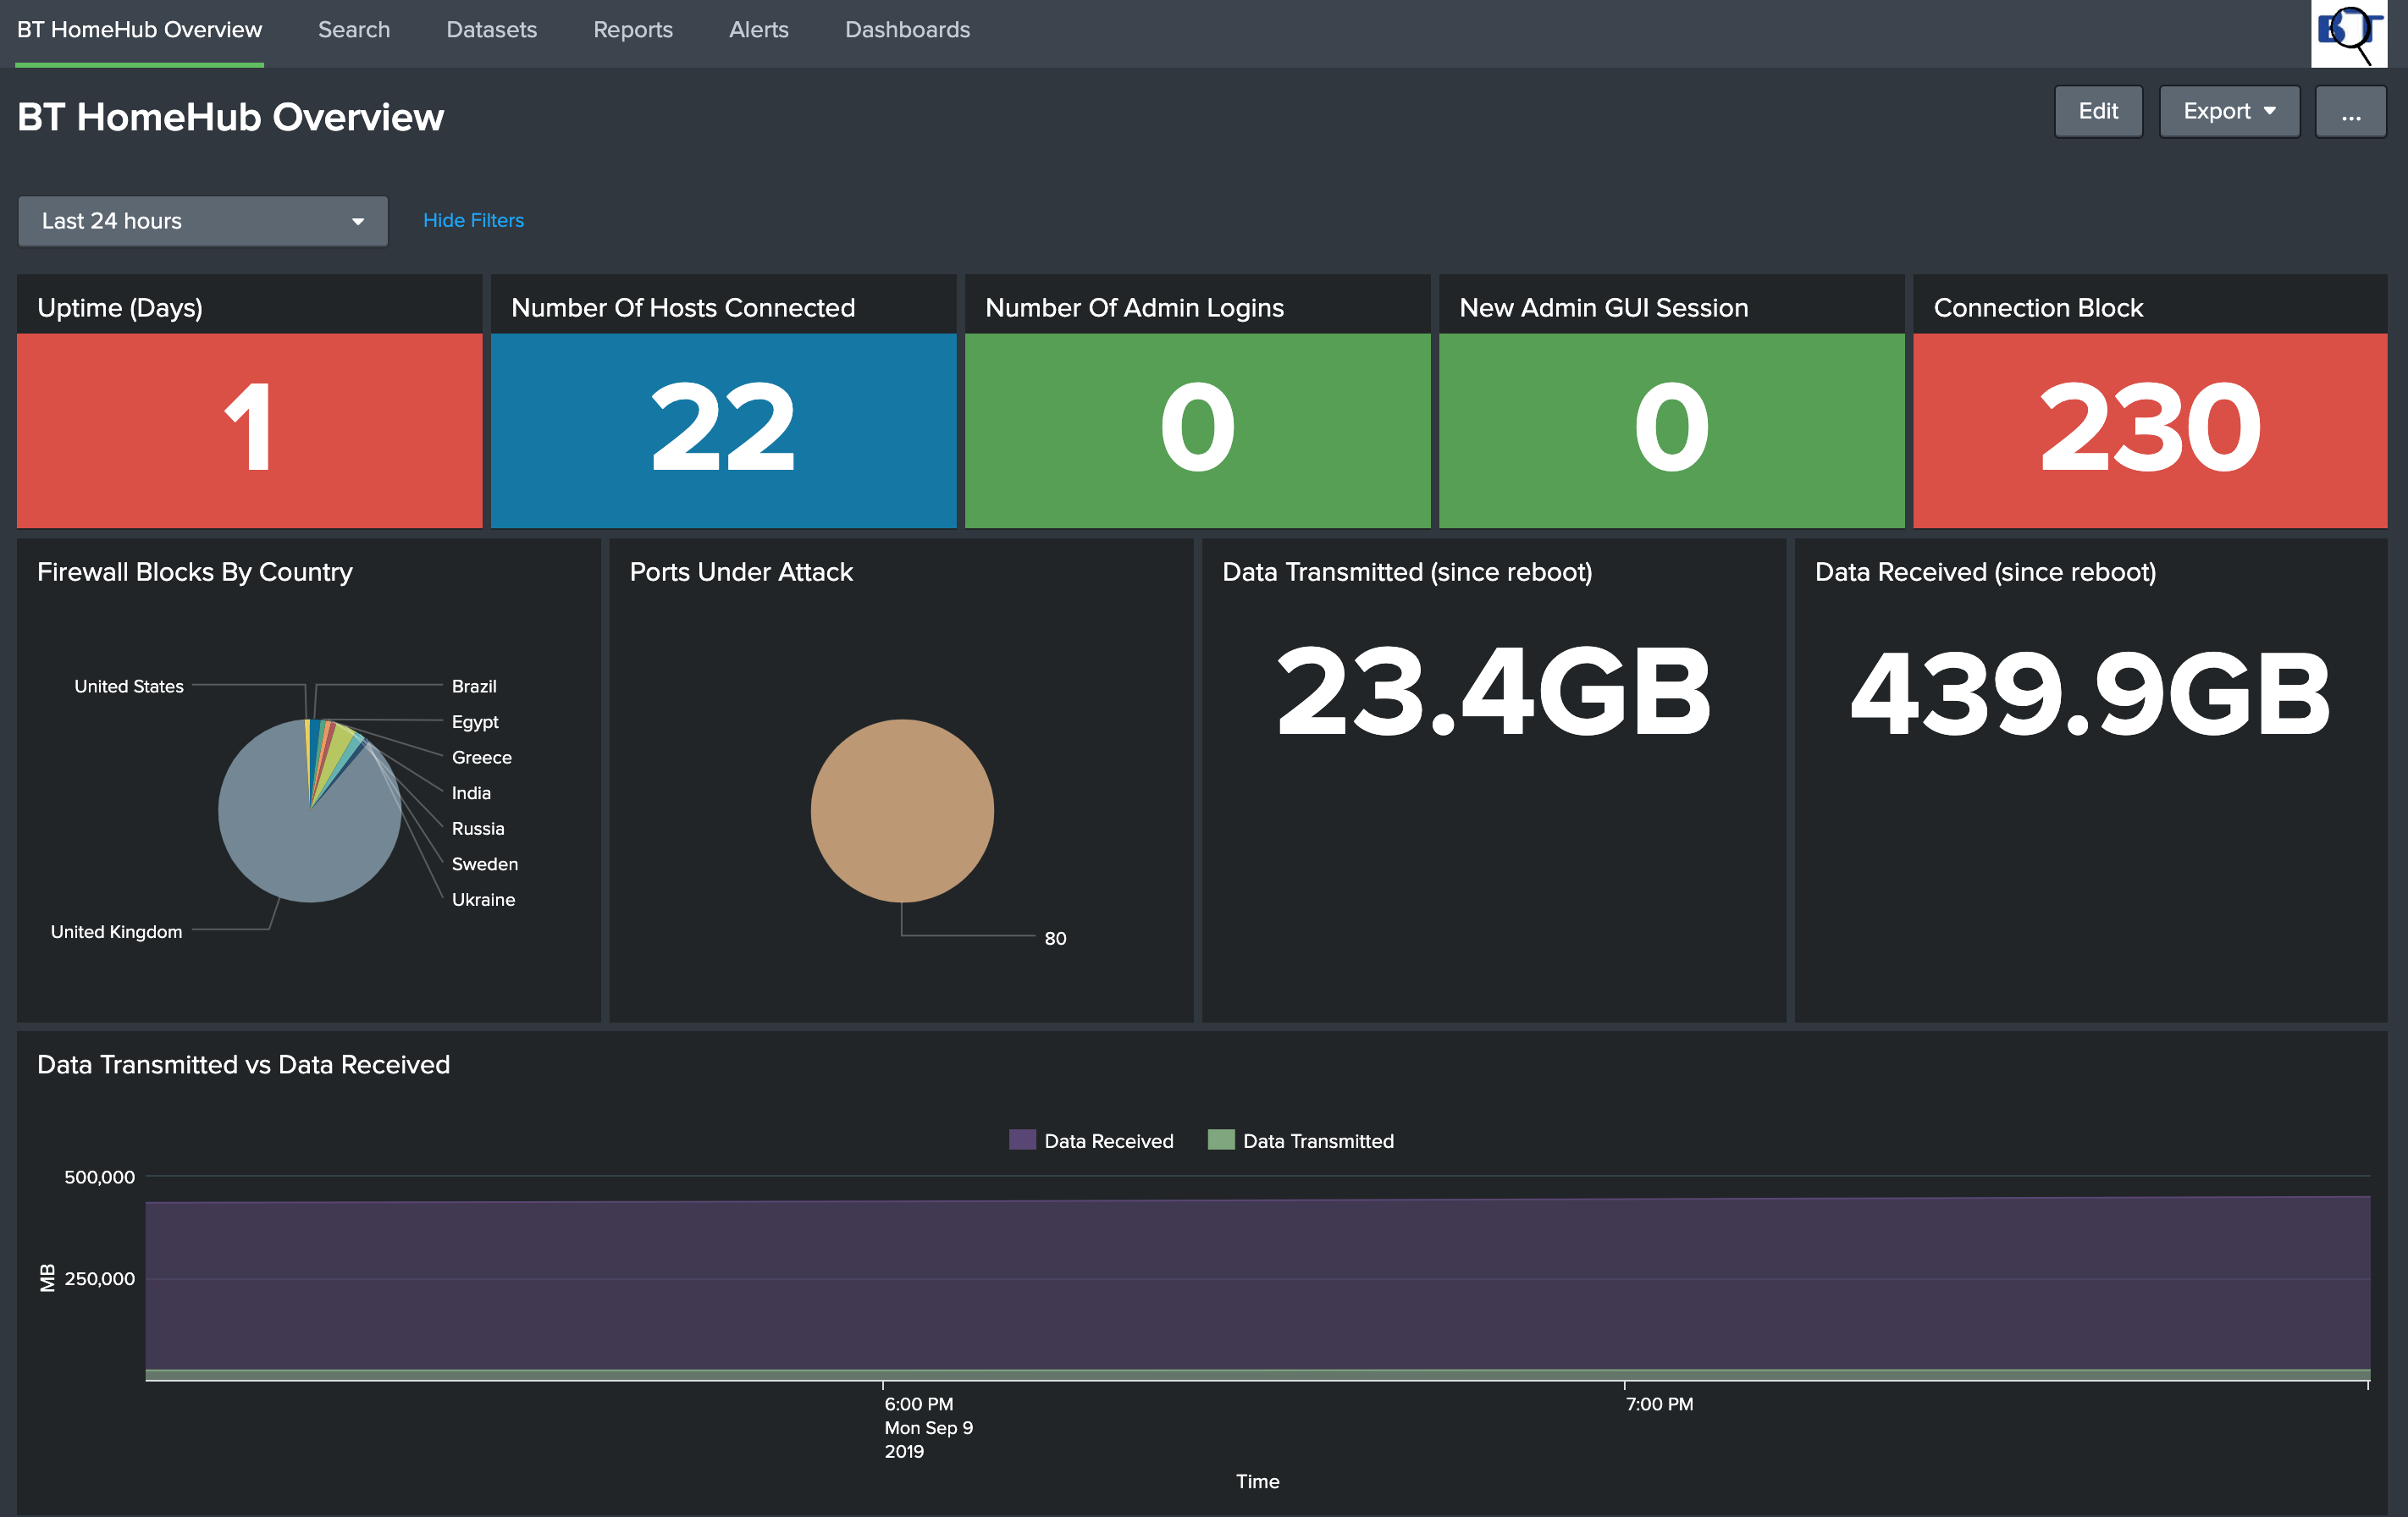
Task: Open the BT HomeHub Overview tab
Action: click(x=139, y=30)
